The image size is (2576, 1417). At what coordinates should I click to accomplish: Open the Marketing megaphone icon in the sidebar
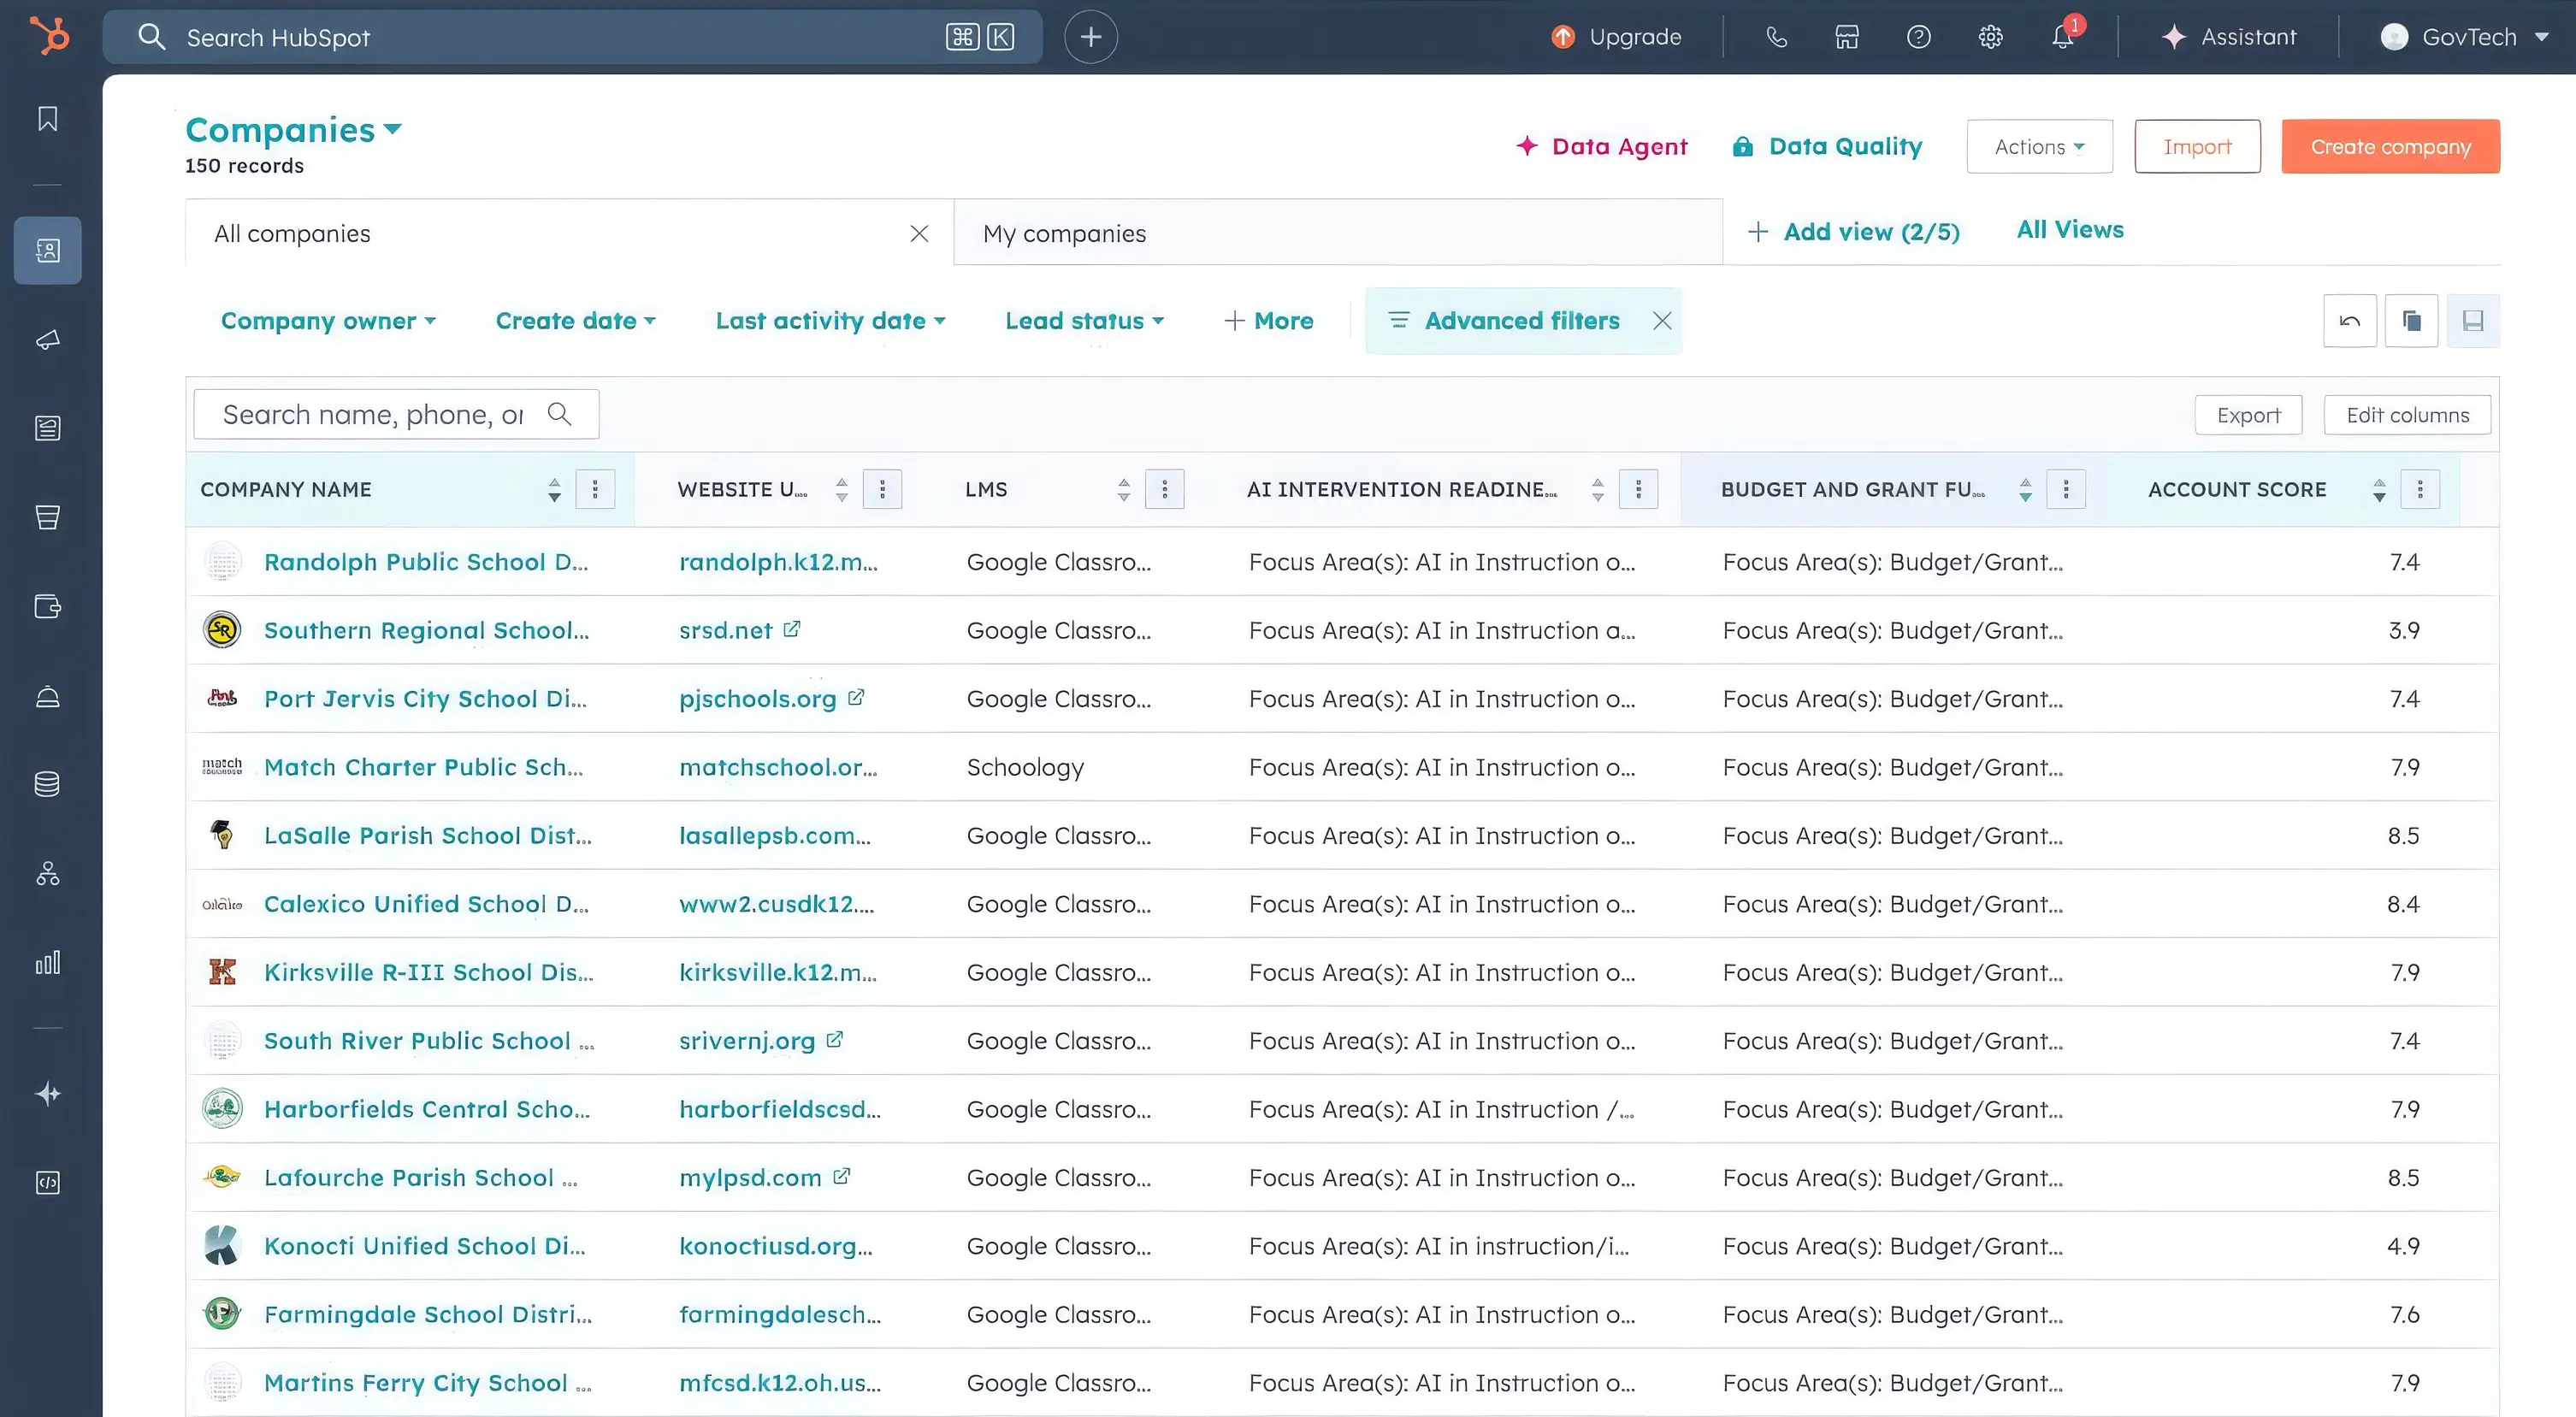[x=47, y=340]
